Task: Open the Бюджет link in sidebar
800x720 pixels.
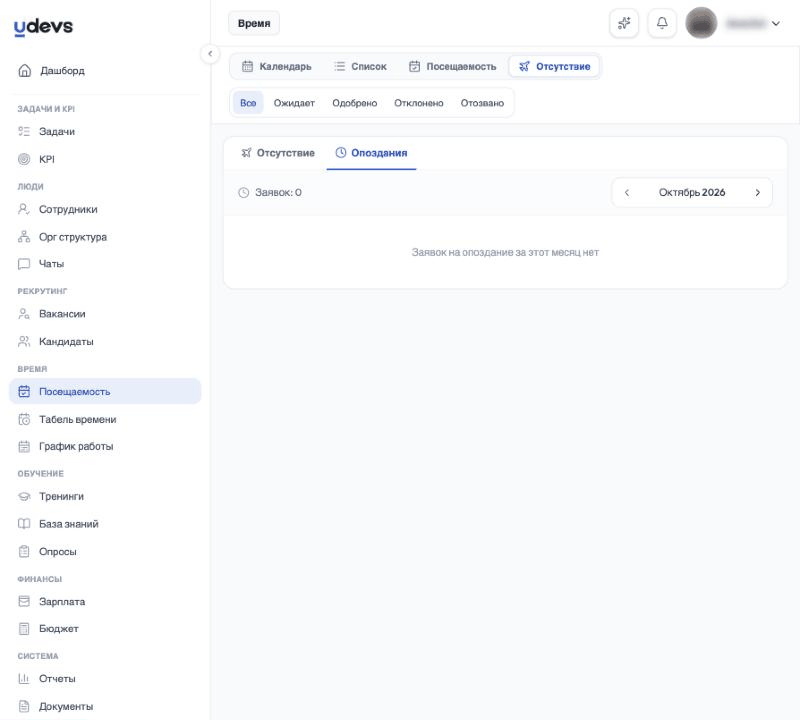Action: click(105, 629)
